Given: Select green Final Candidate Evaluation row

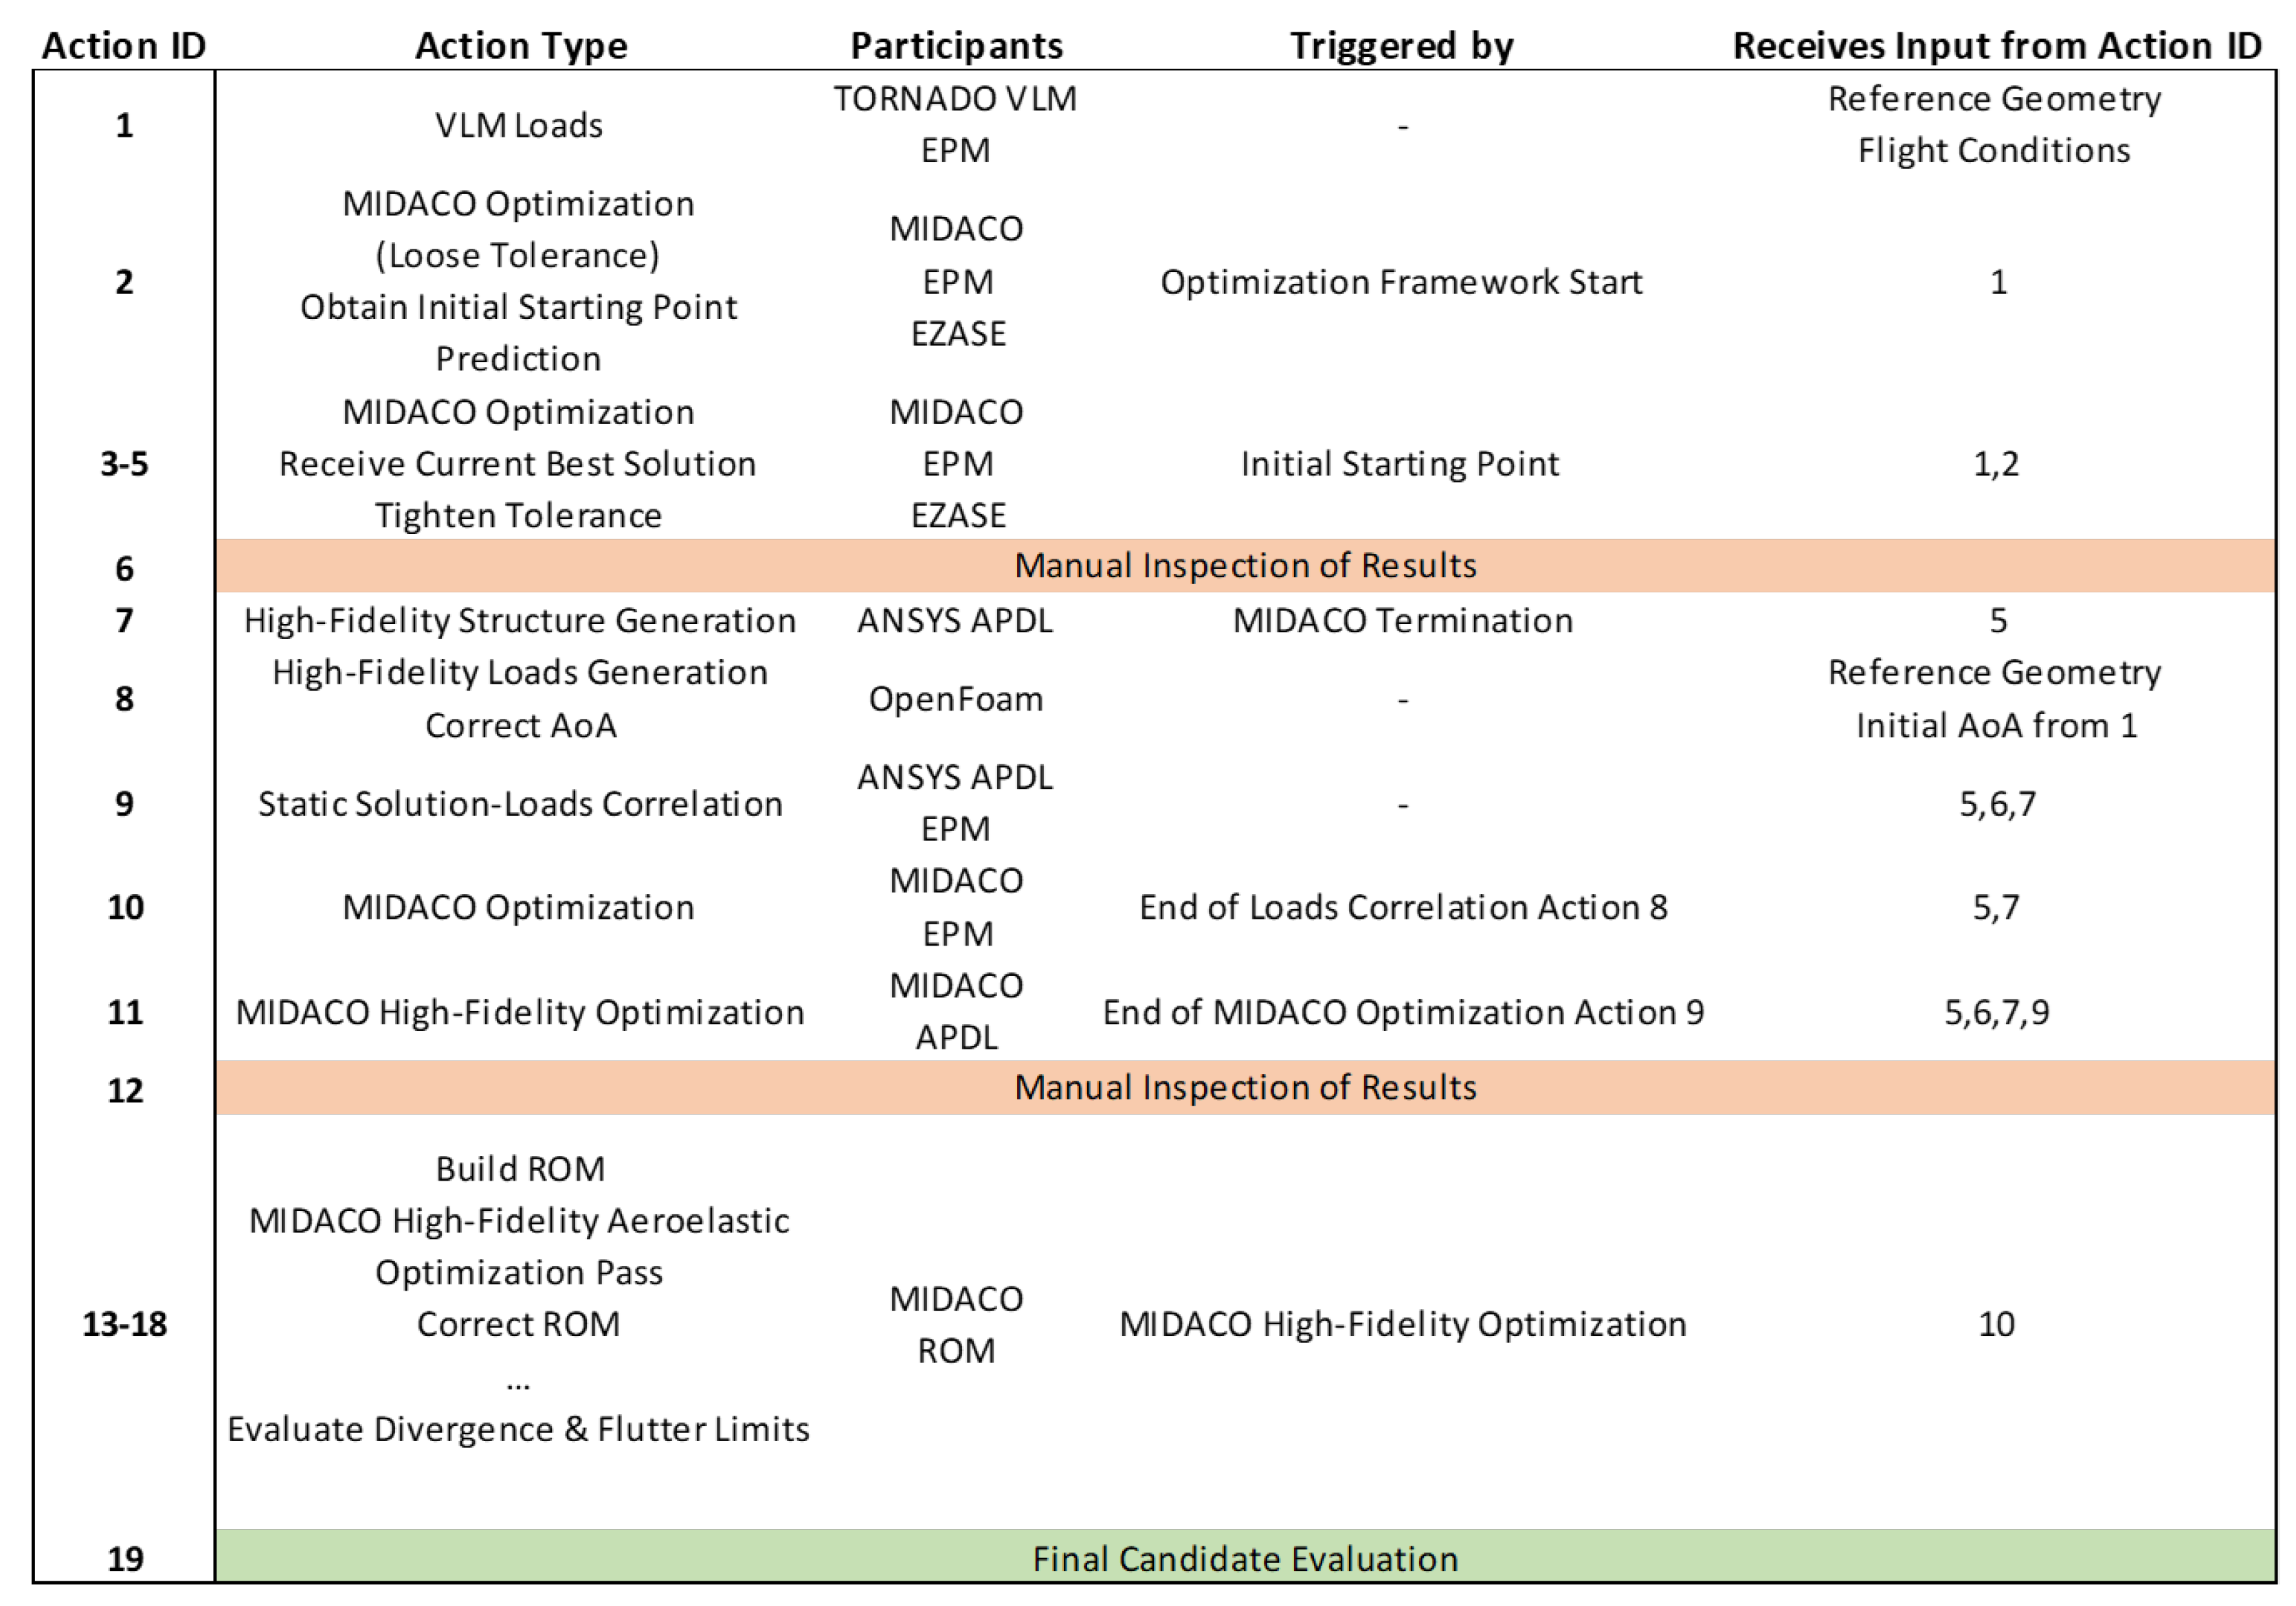Looking at the screenshot, I should [1245, 1559].
